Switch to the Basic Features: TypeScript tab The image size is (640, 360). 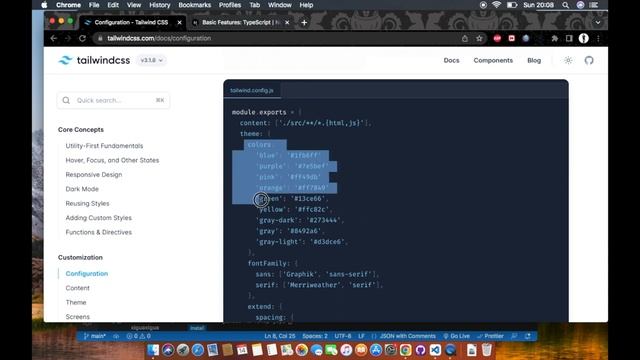coord(241,22)
